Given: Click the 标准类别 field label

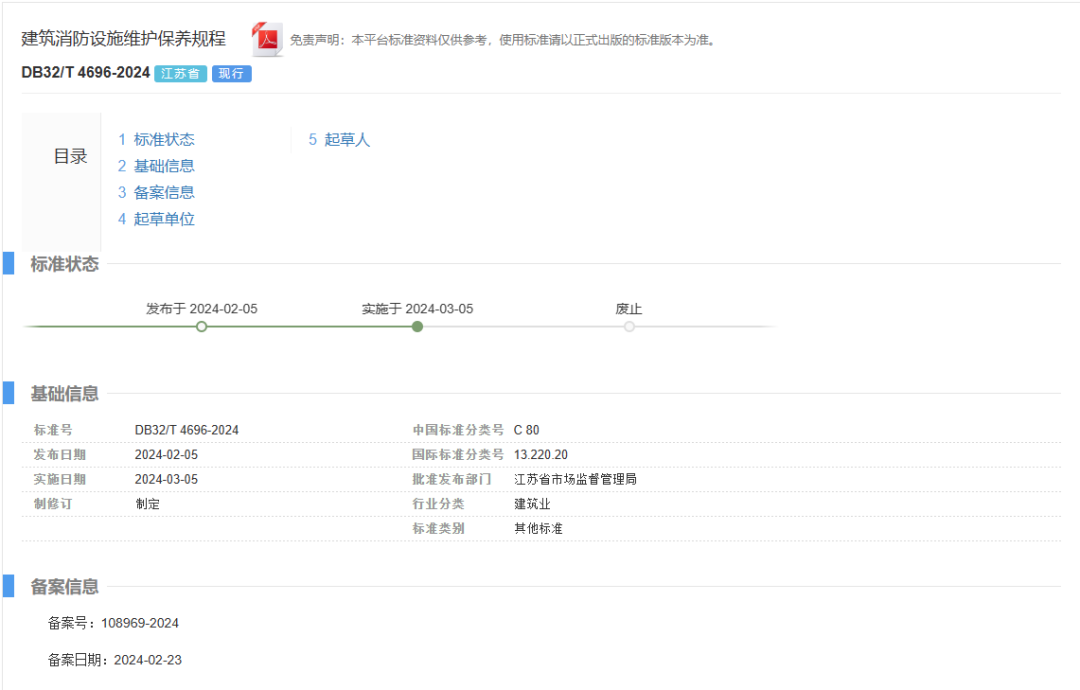Looking at the screenshot, I should click(438, 528).
